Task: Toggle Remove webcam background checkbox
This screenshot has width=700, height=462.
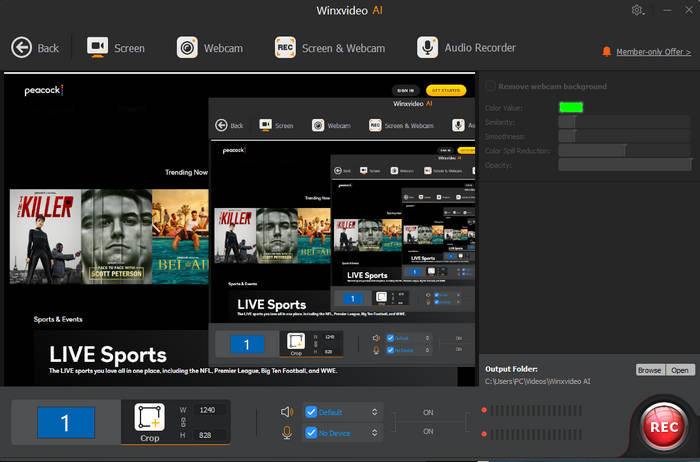Action: tap(490, 86)
